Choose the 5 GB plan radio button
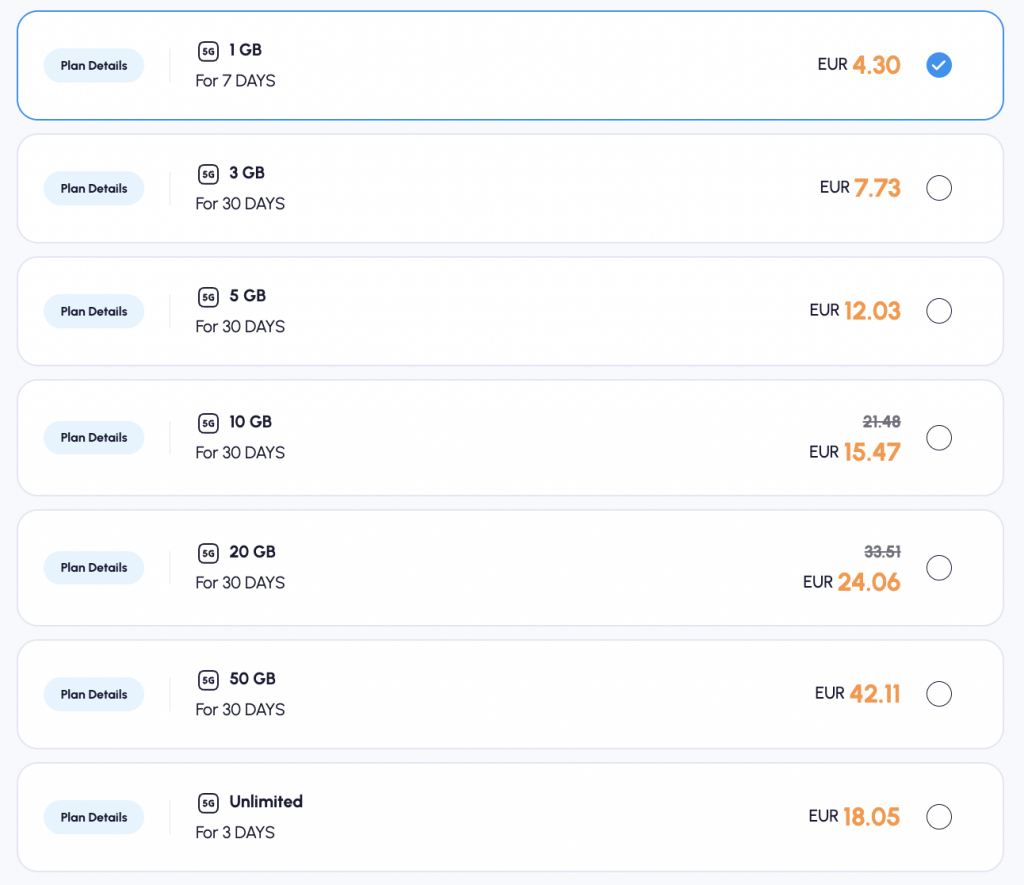The image size is (1024, 885). [938, 311]
